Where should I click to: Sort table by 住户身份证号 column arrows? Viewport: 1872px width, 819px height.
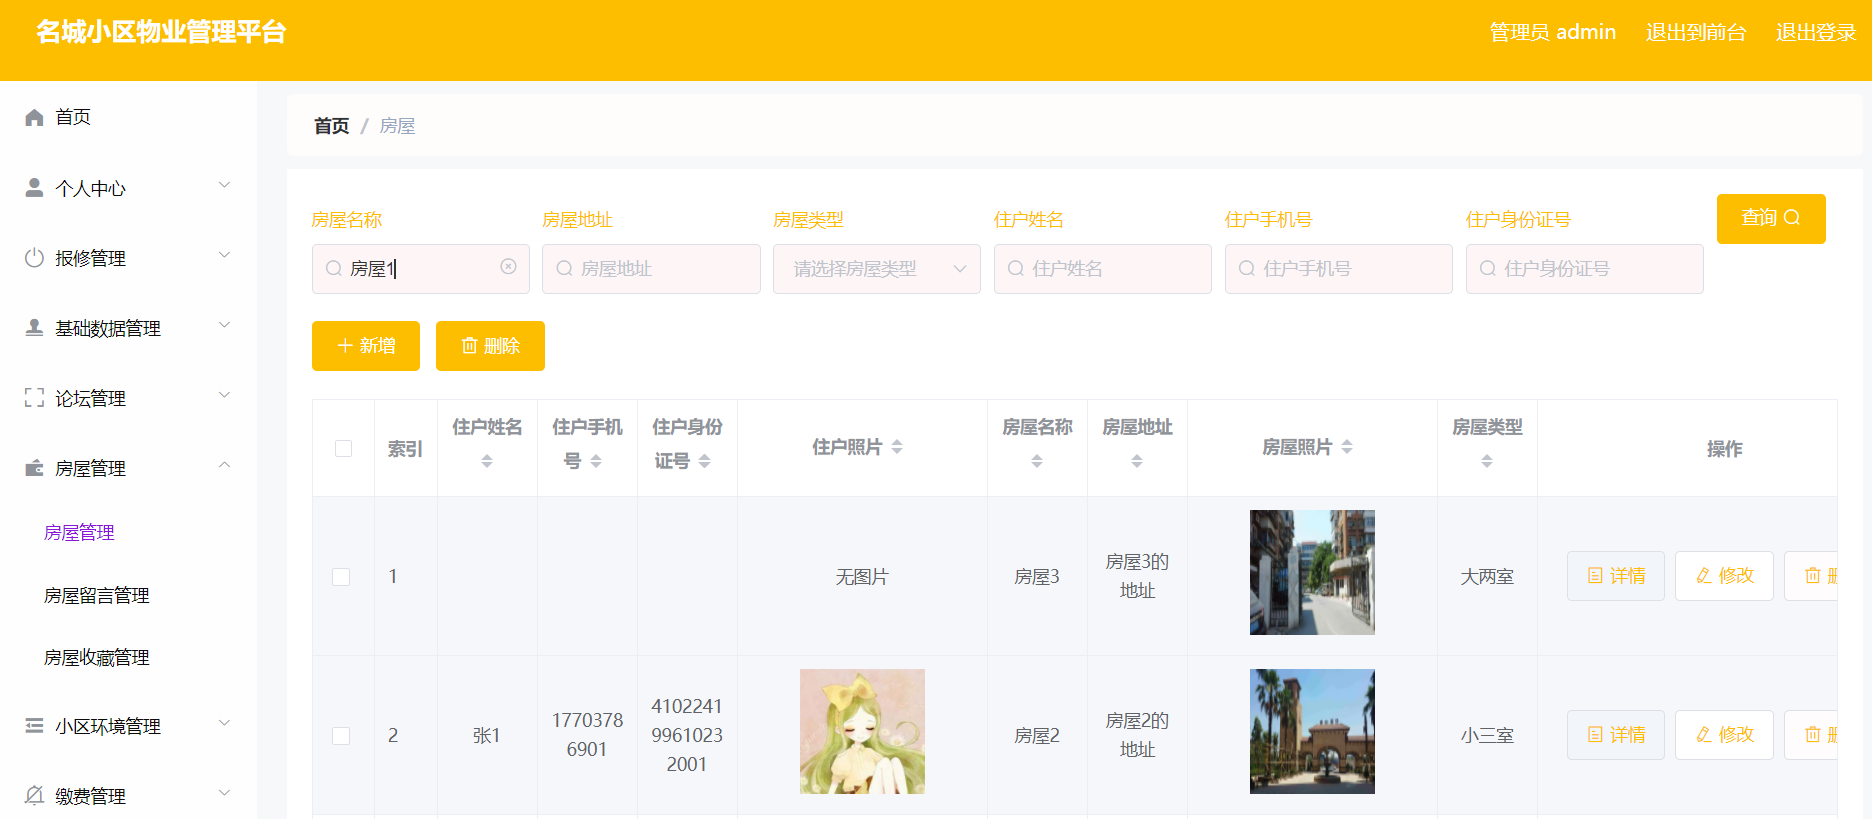pyautogui.click(x=705, y=461)
